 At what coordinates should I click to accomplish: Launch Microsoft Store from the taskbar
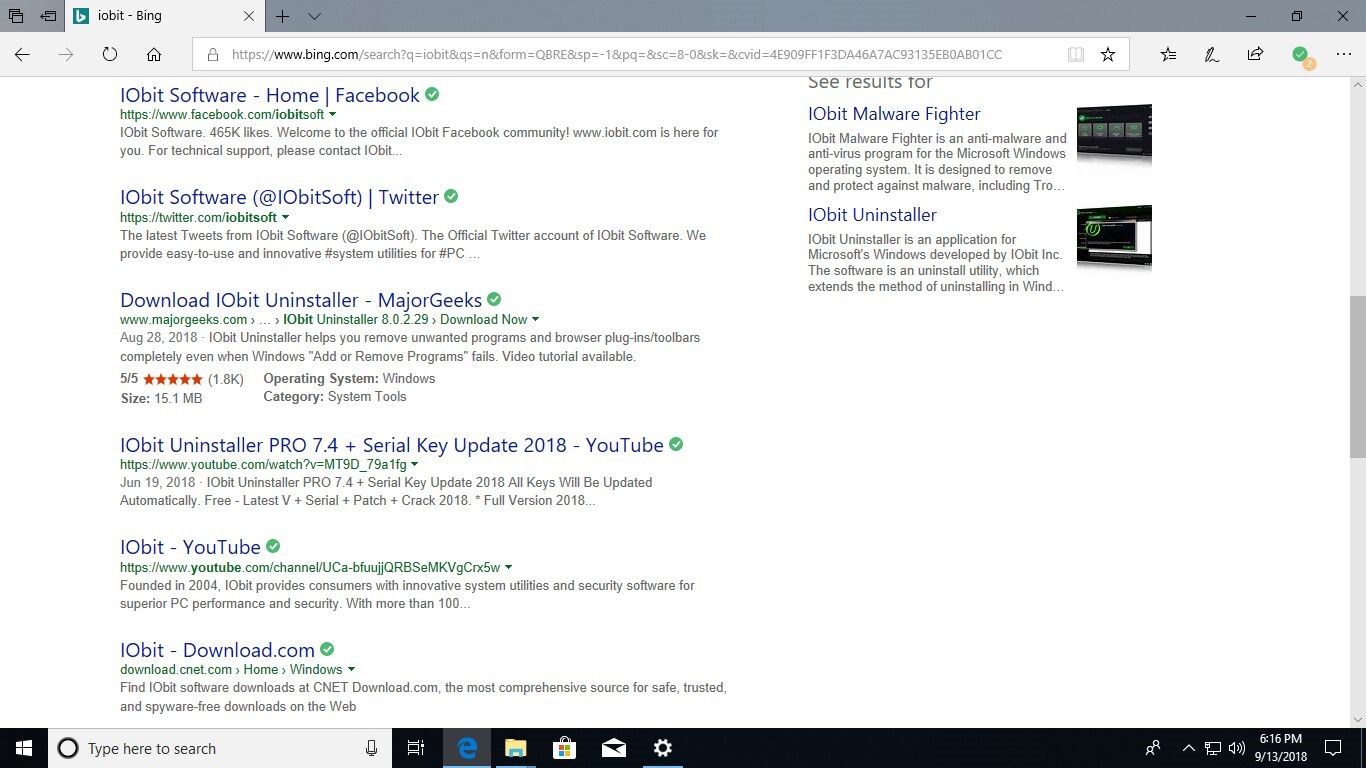[x=564, y=748]
